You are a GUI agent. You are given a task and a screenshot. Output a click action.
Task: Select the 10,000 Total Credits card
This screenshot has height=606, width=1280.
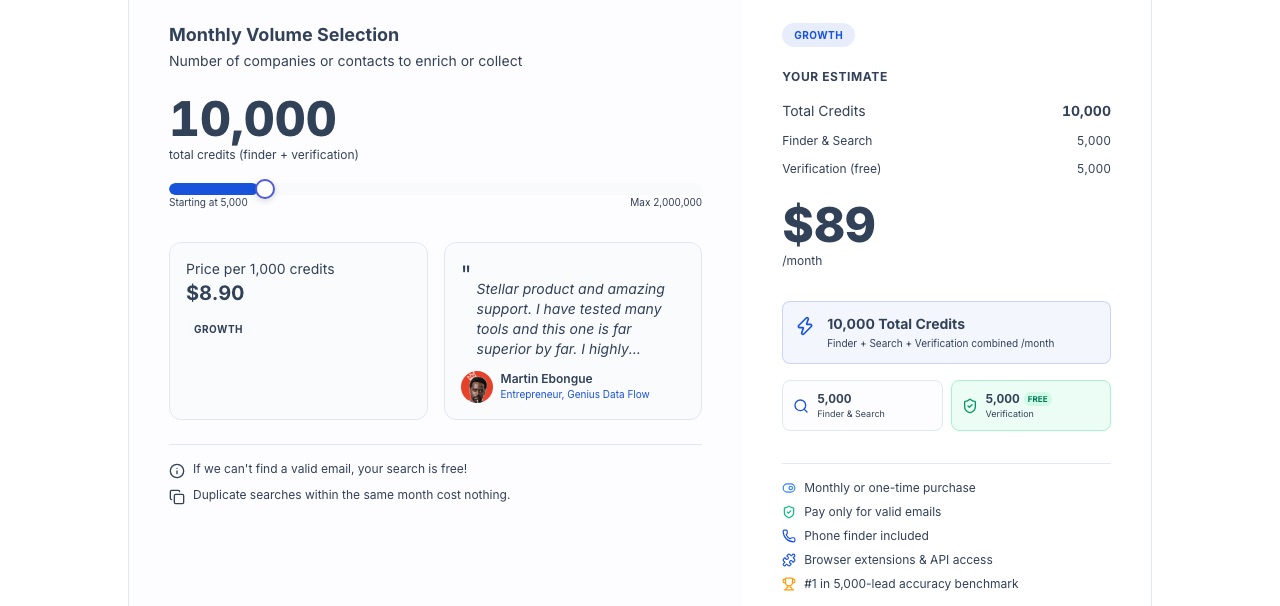click(x=946, y=333)
